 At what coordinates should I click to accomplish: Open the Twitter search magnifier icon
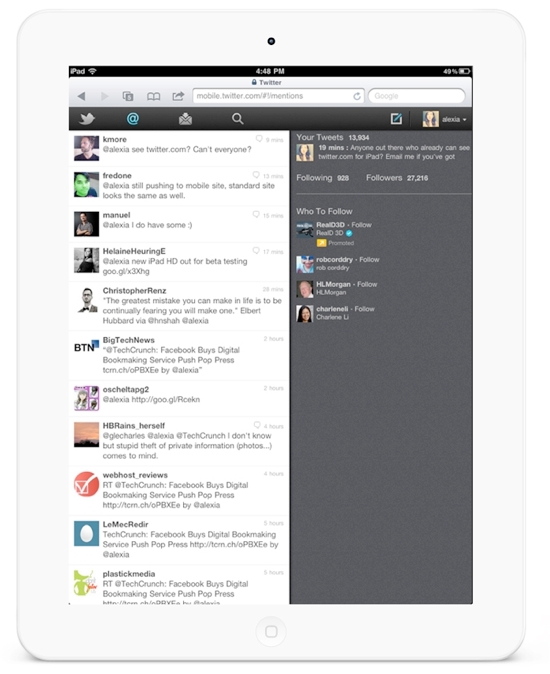coord(238,119)
